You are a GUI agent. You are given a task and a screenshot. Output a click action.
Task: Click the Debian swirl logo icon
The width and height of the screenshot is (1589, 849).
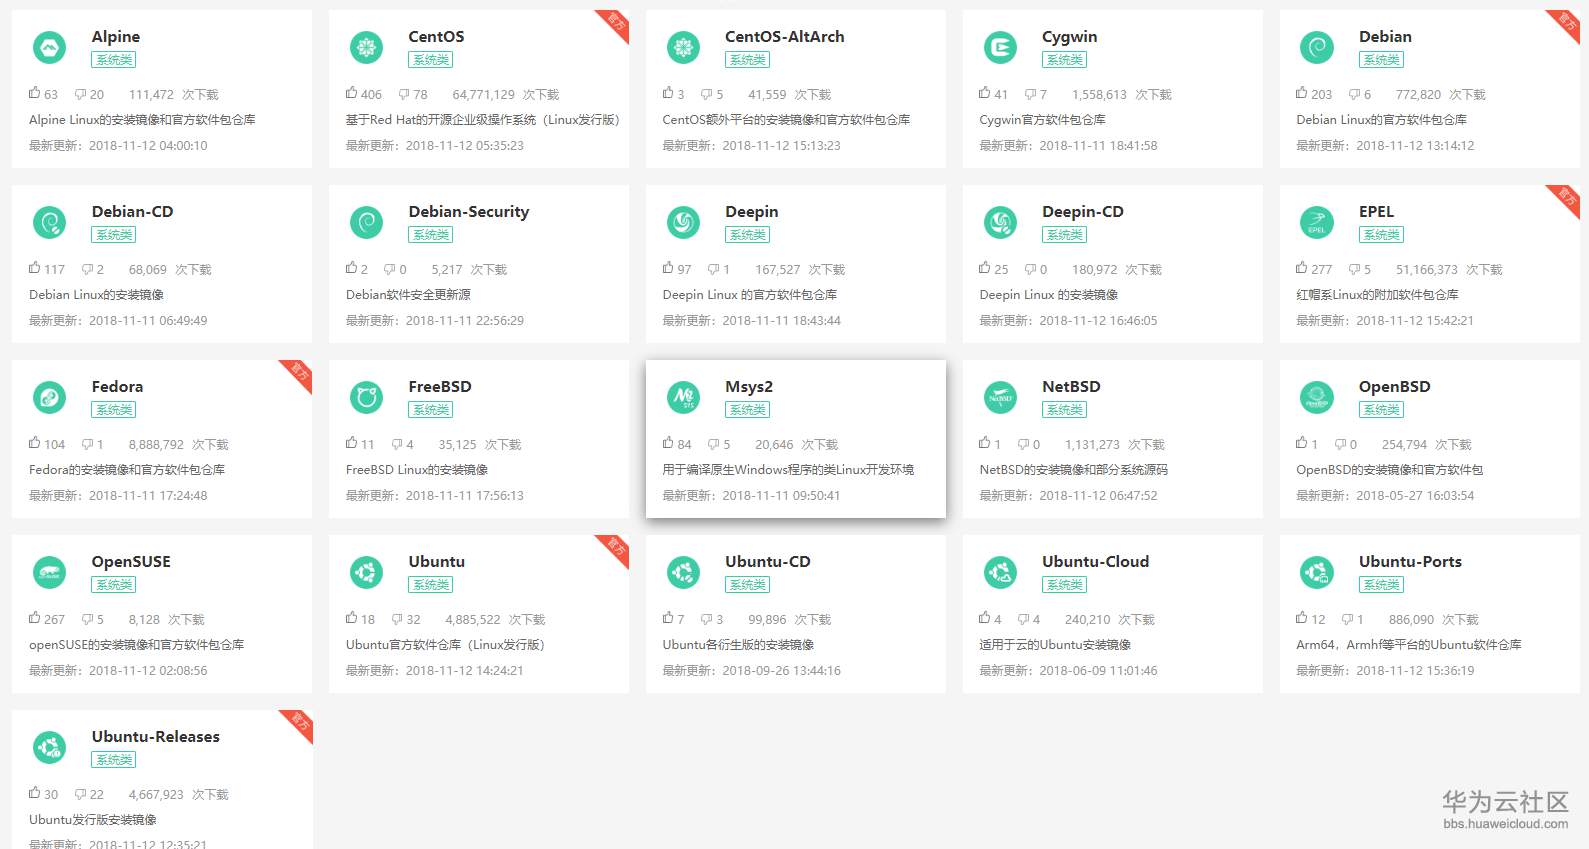1316,47
